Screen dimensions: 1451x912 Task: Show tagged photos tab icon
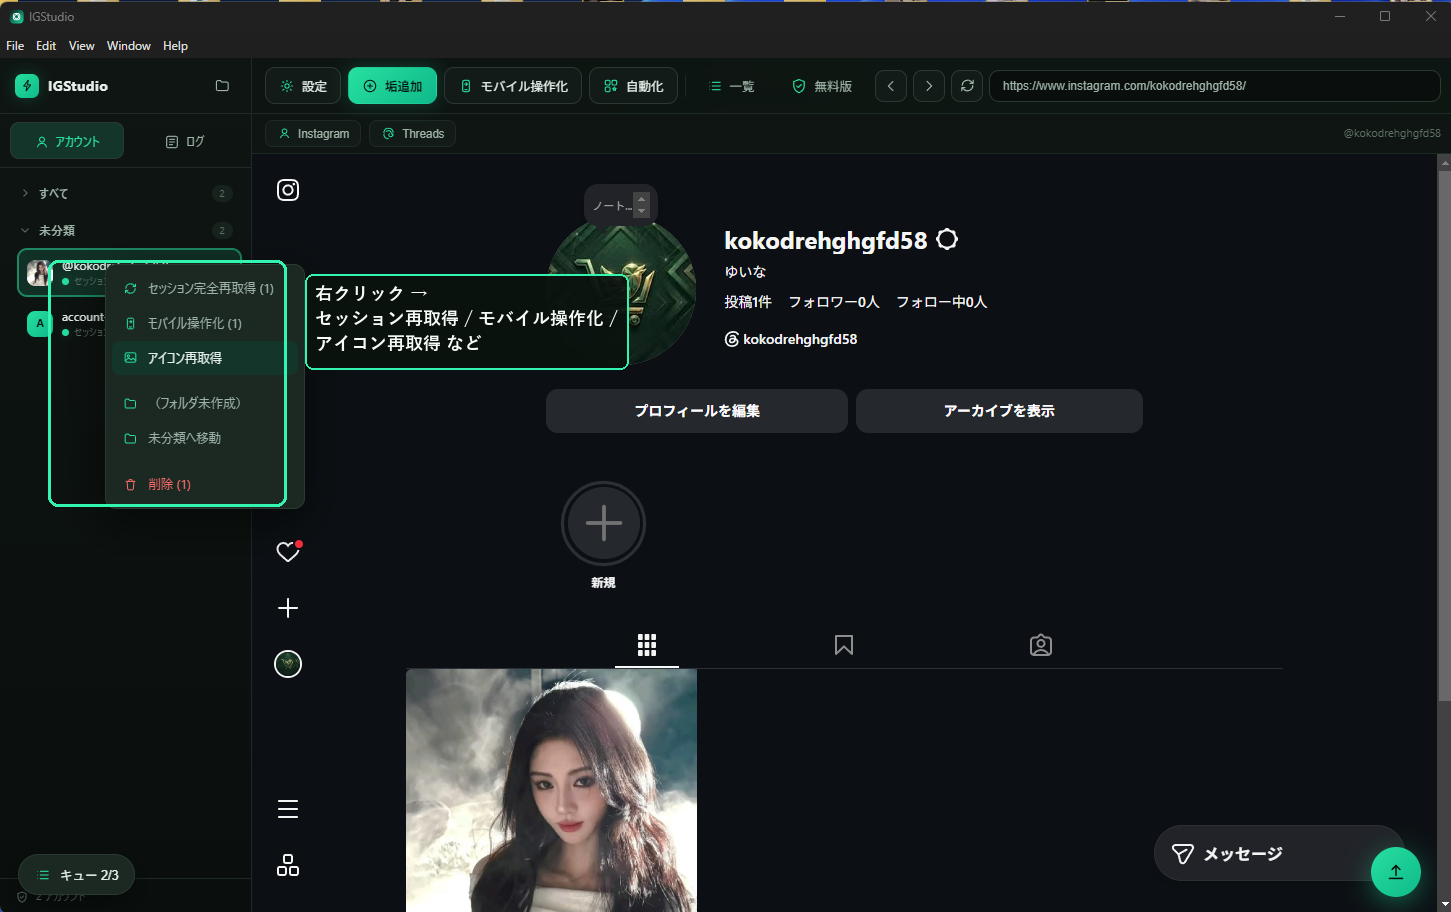point(1041,645)
